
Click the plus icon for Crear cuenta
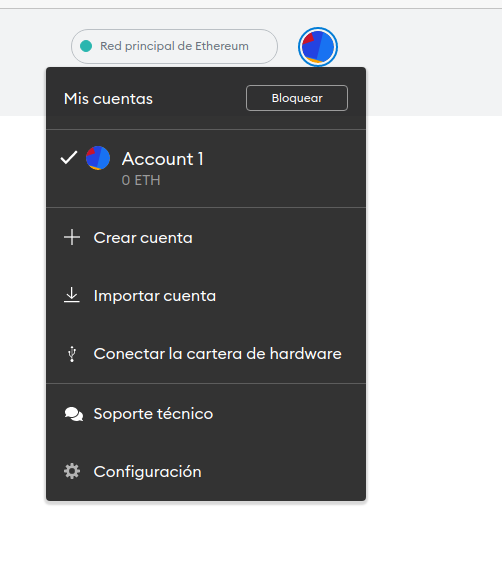72,237
